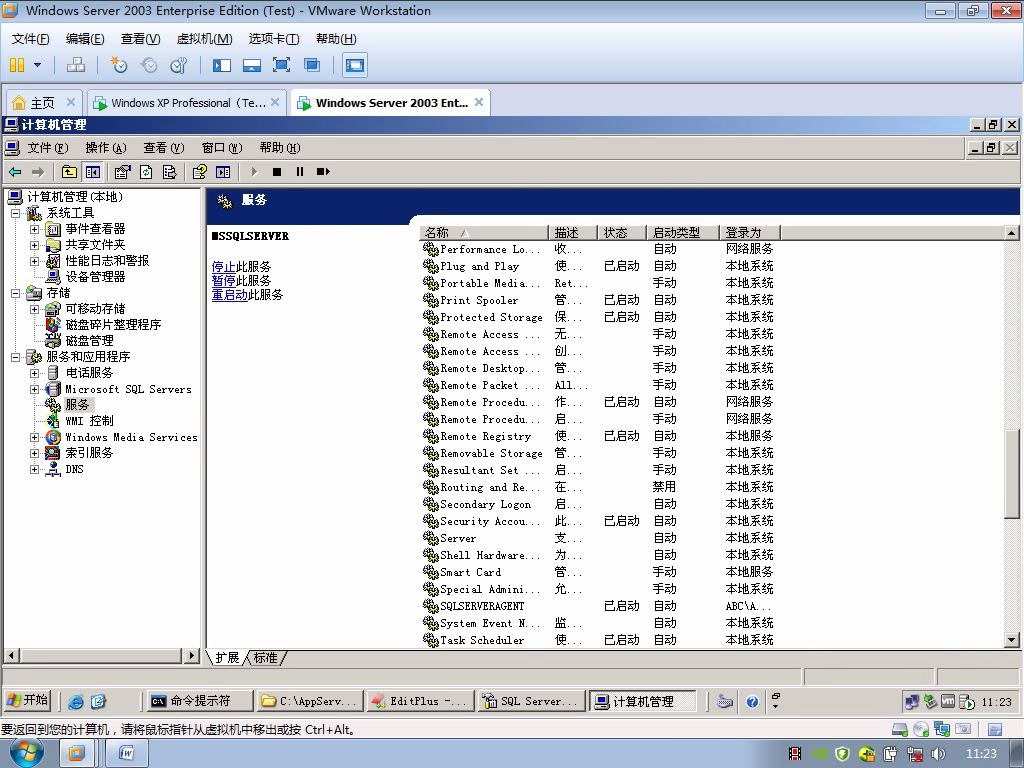Click the 重启动 service link
1024x768 pixels.
pyautogui.click(x=229, y=295)
